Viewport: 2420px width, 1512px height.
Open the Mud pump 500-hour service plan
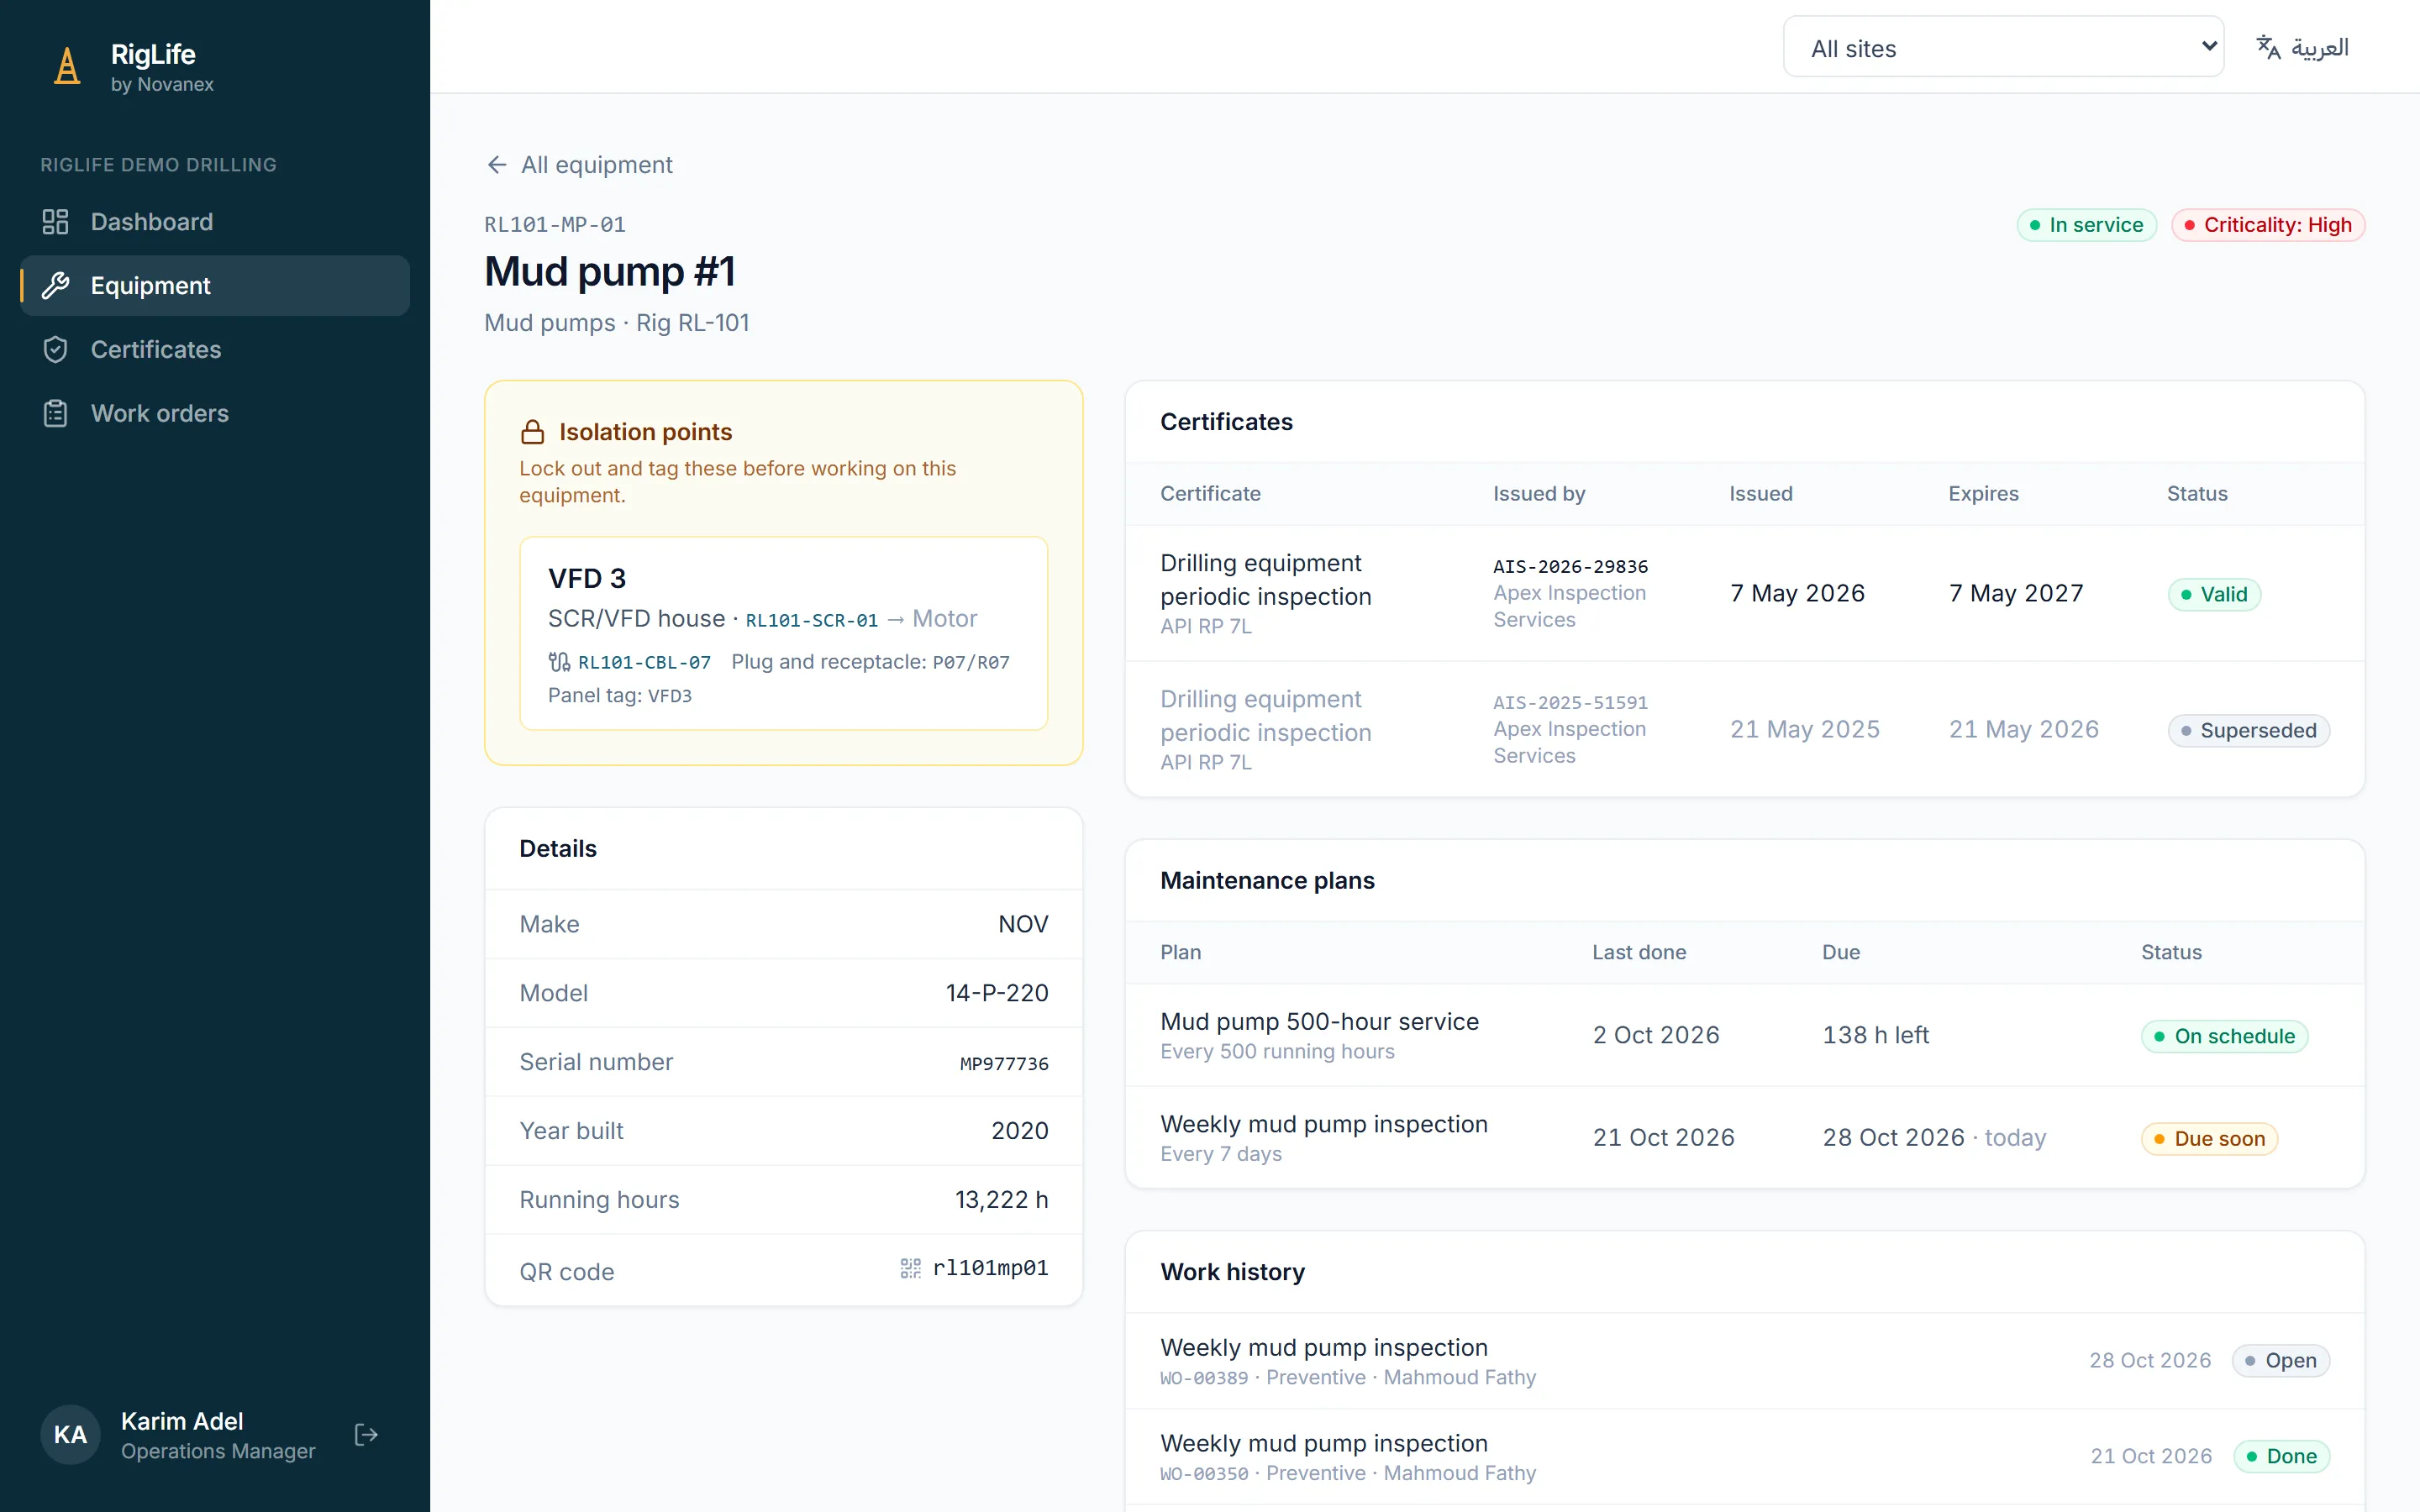pos(1744,1035)
